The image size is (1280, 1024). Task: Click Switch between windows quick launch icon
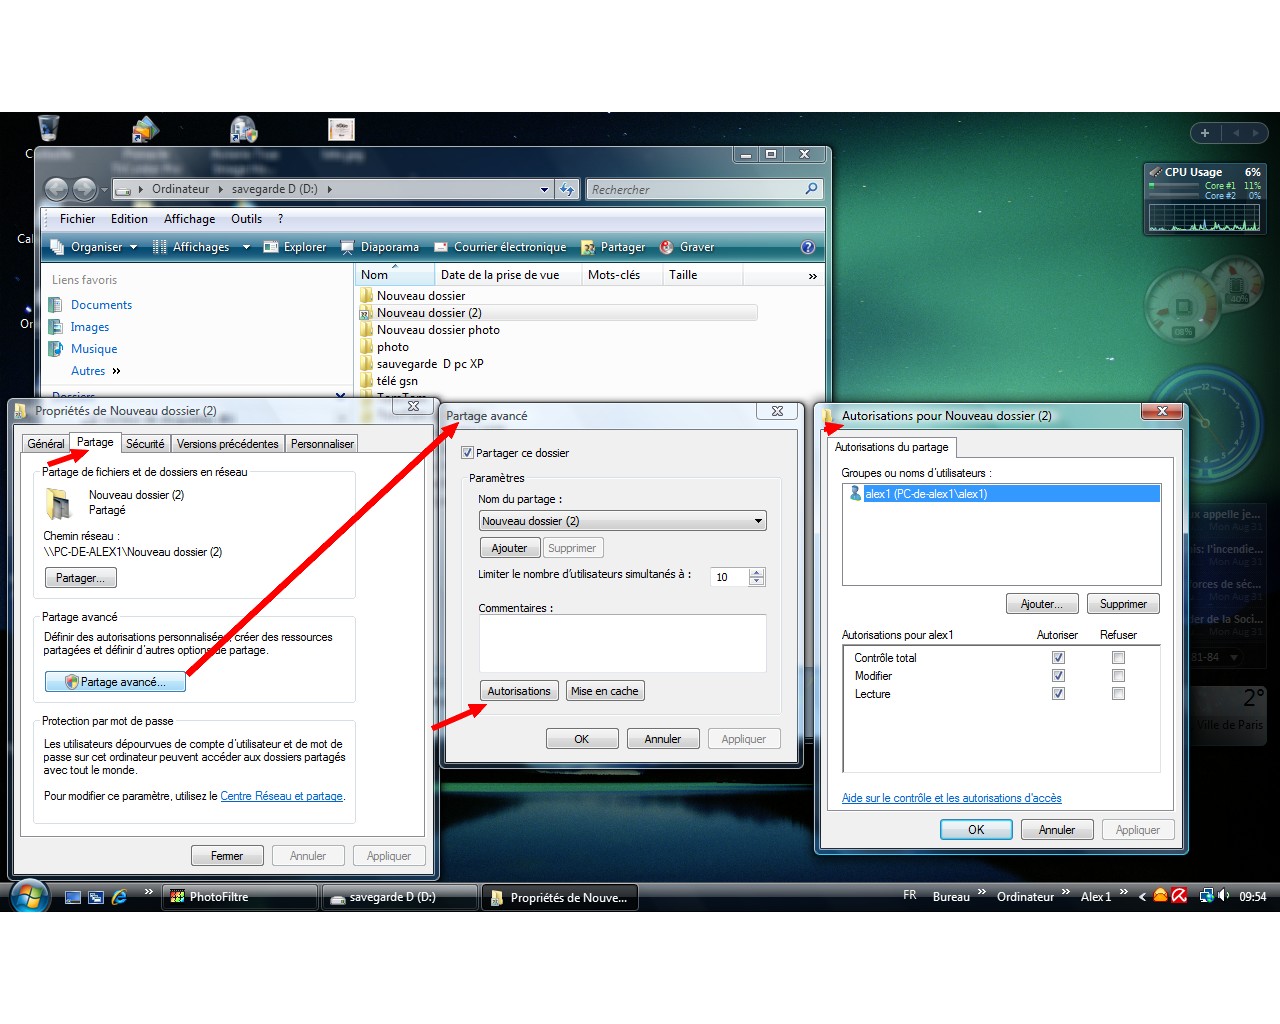pos(96,897)
